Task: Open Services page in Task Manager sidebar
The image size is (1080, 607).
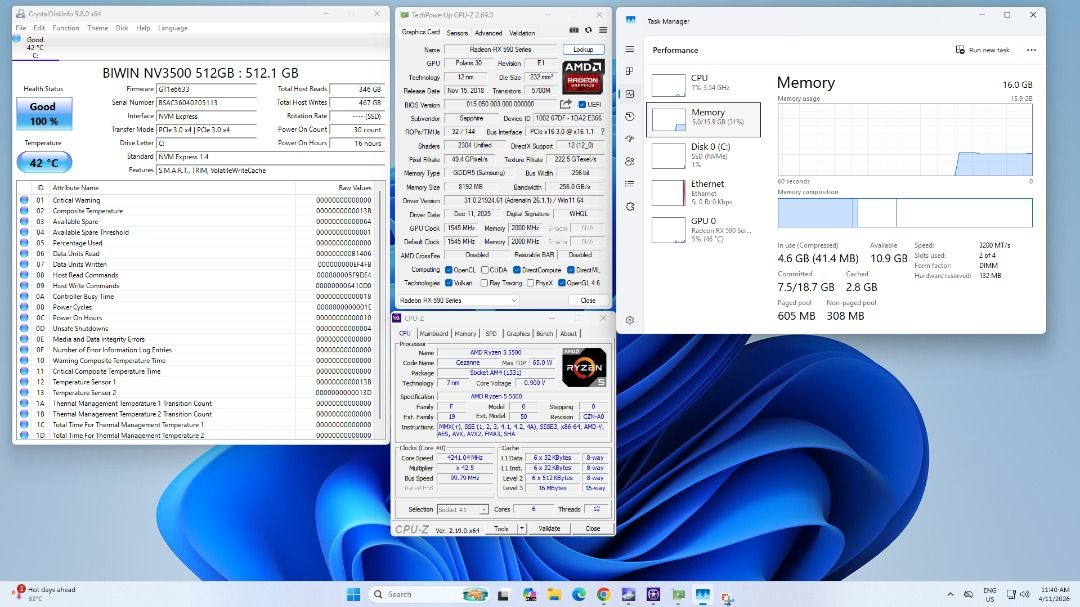Action: click(x=630, y=207)
